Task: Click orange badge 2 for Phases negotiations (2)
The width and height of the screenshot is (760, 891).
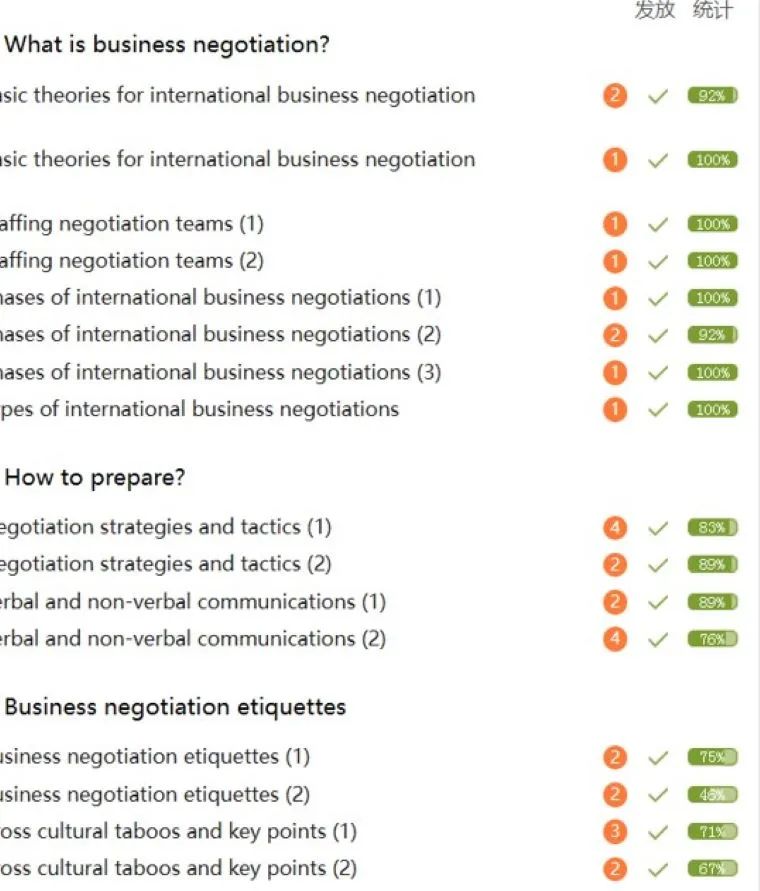Action: pyautogui.click(x=614, y=335)
